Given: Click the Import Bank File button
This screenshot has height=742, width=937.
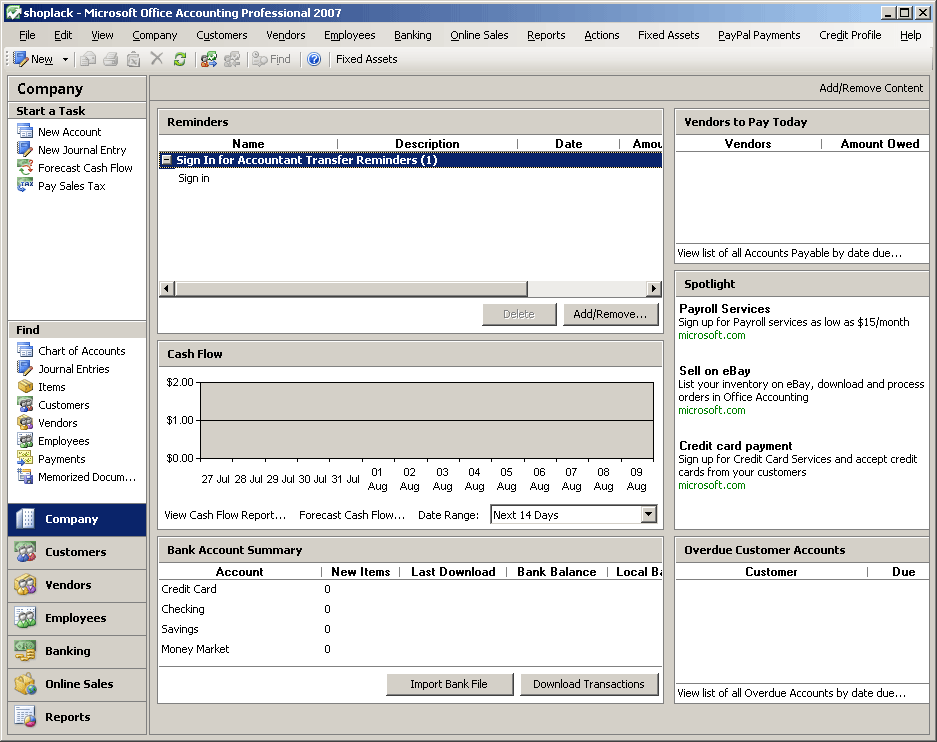Looking at the screenshot, I should [449, 684].
